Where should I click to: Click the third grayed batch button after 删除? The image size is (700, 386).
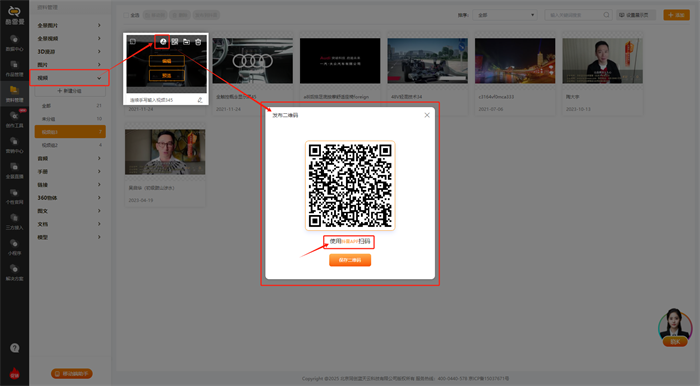(x=206, y=15)
